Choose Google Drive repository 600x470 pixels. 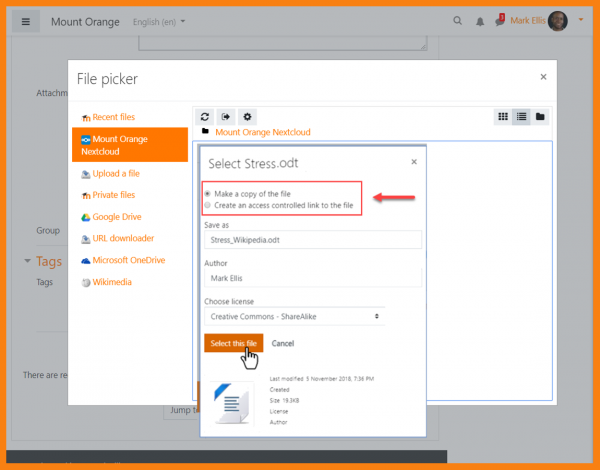tap(116, 217)
